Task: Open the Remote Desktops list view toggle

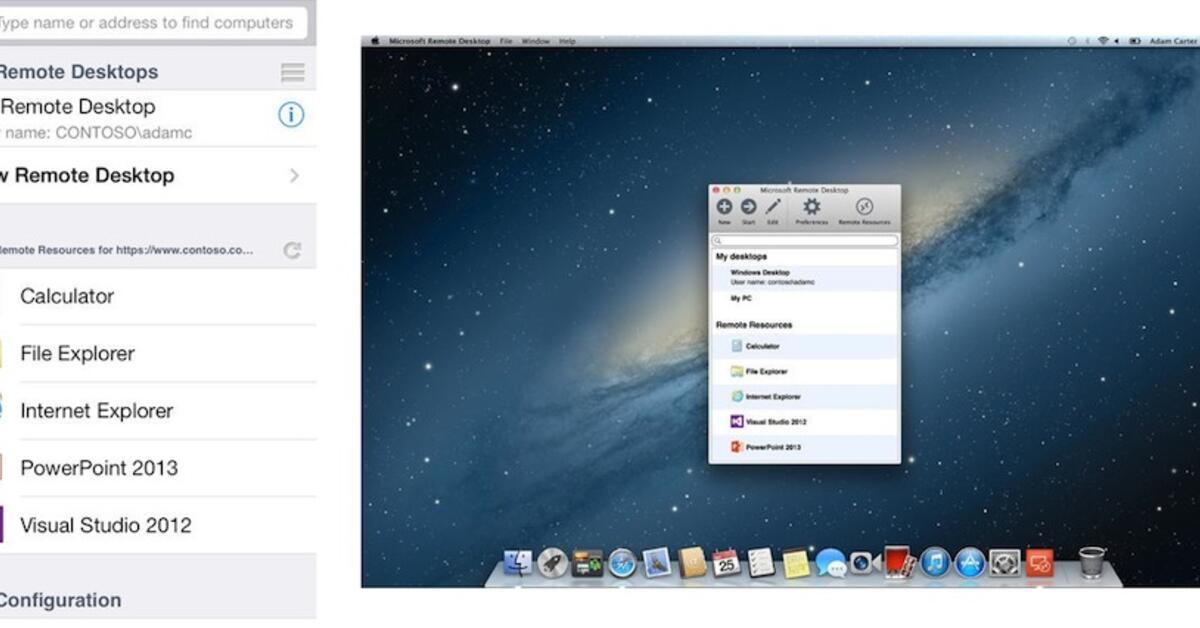Action: pos(291,72)
